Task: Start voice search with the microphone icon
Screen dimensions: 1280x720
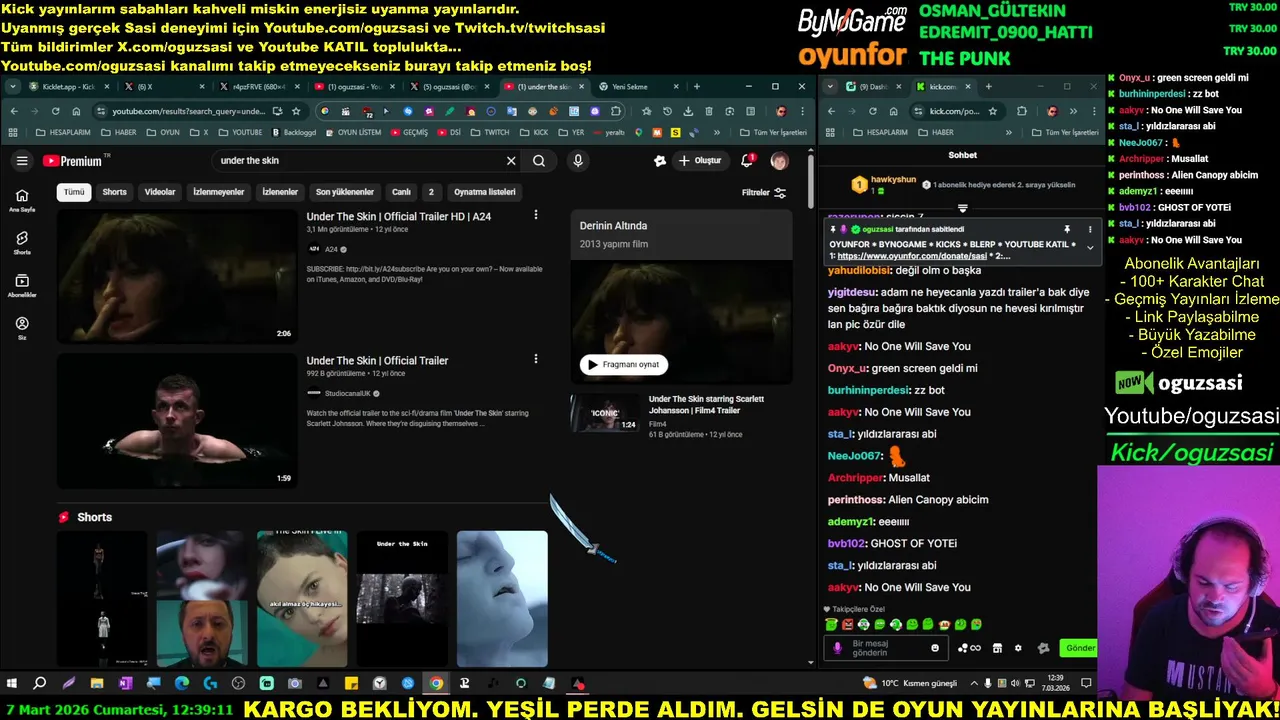Action: [578, 161]
